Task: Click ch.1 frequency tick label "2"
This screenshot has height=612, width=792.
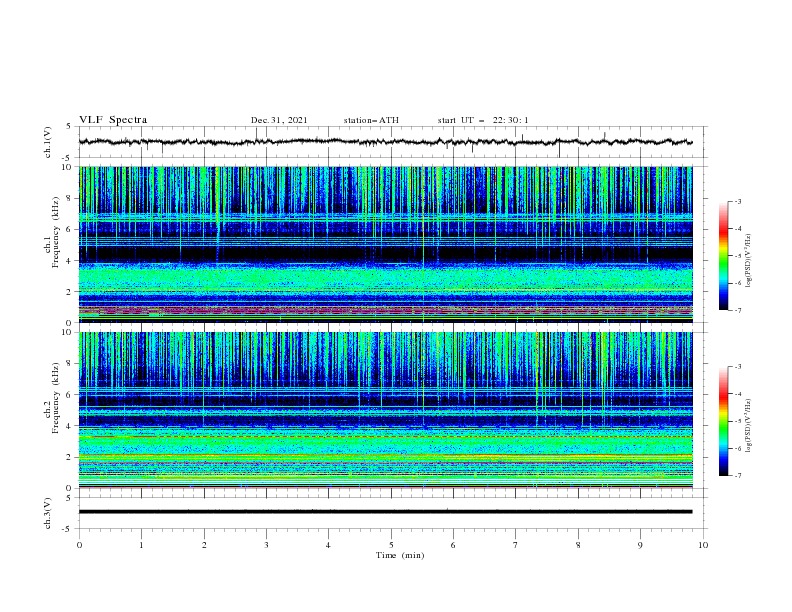Action: (x=70, y=291)
